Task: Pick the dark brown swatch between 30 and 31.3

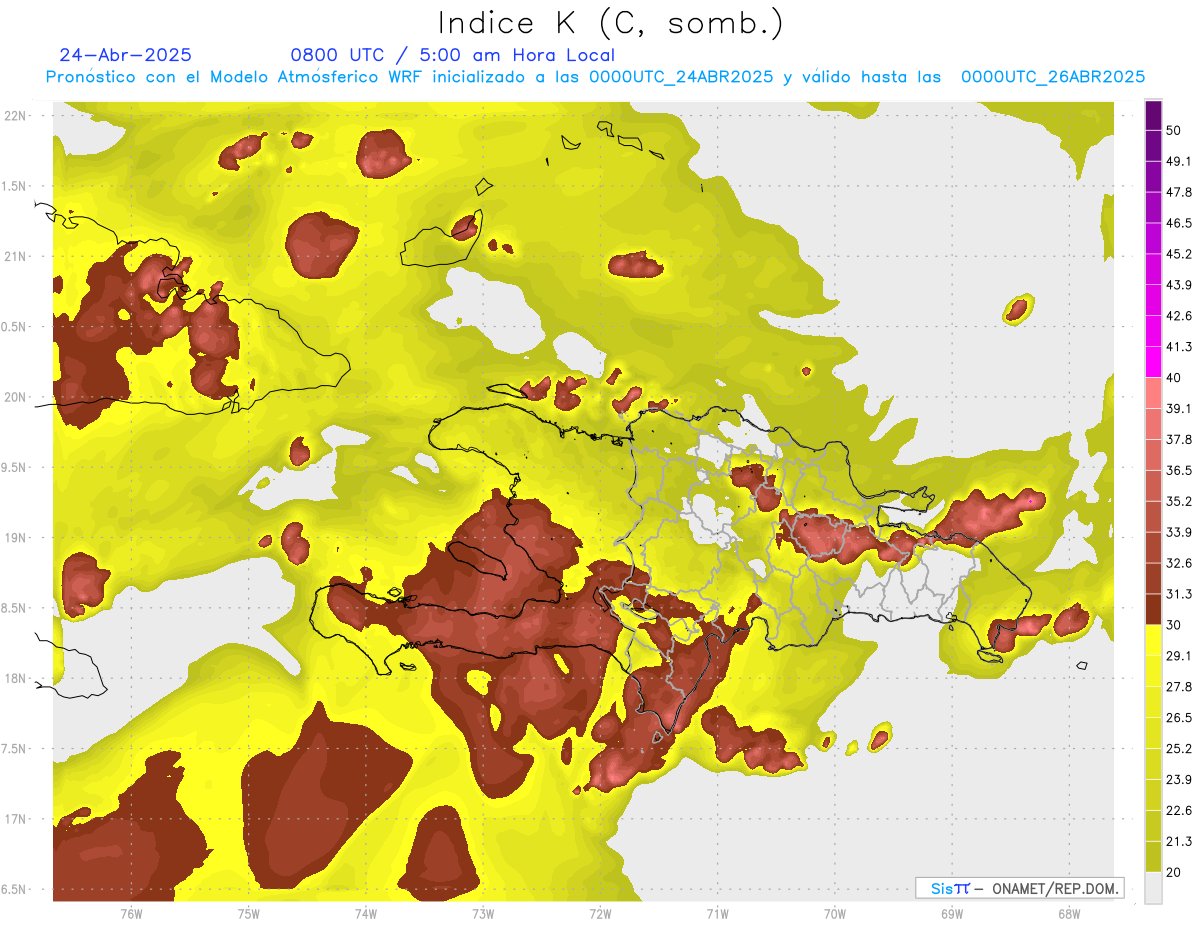Action: point(1153,609)
